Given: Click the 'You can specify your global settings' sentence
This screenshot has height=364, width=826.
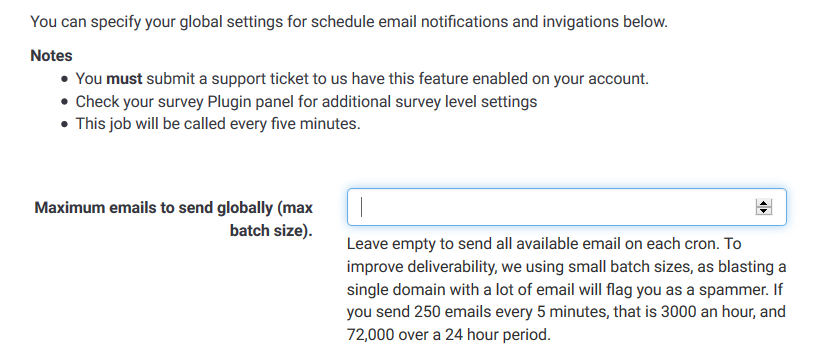Looking at the screenshot, I should click(349, 22).
